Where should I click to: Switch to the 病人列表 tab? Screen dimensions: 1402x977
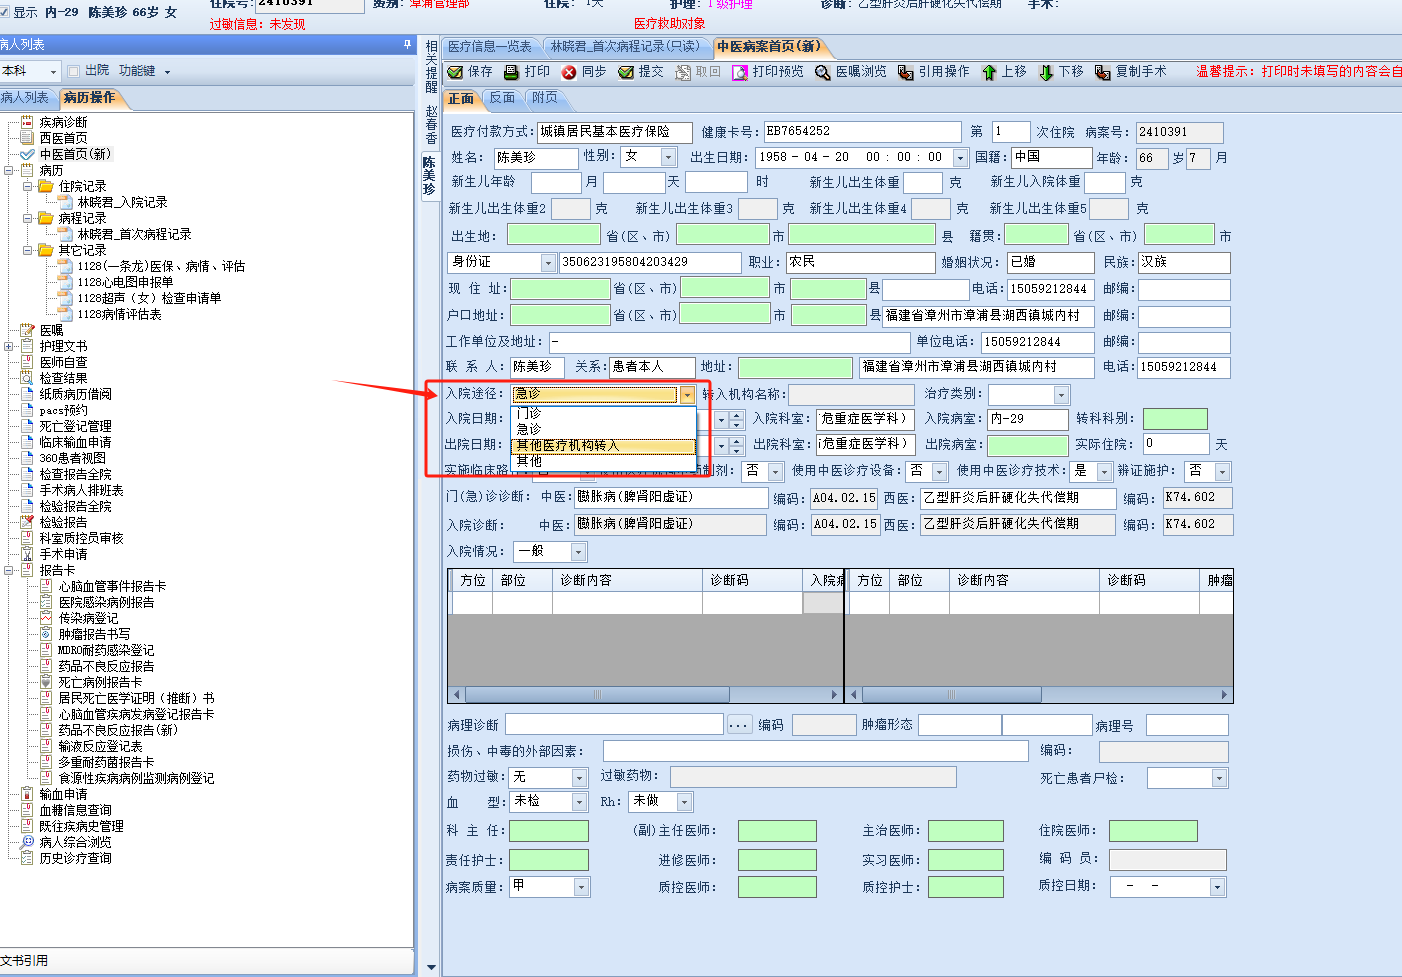point(25,97)
